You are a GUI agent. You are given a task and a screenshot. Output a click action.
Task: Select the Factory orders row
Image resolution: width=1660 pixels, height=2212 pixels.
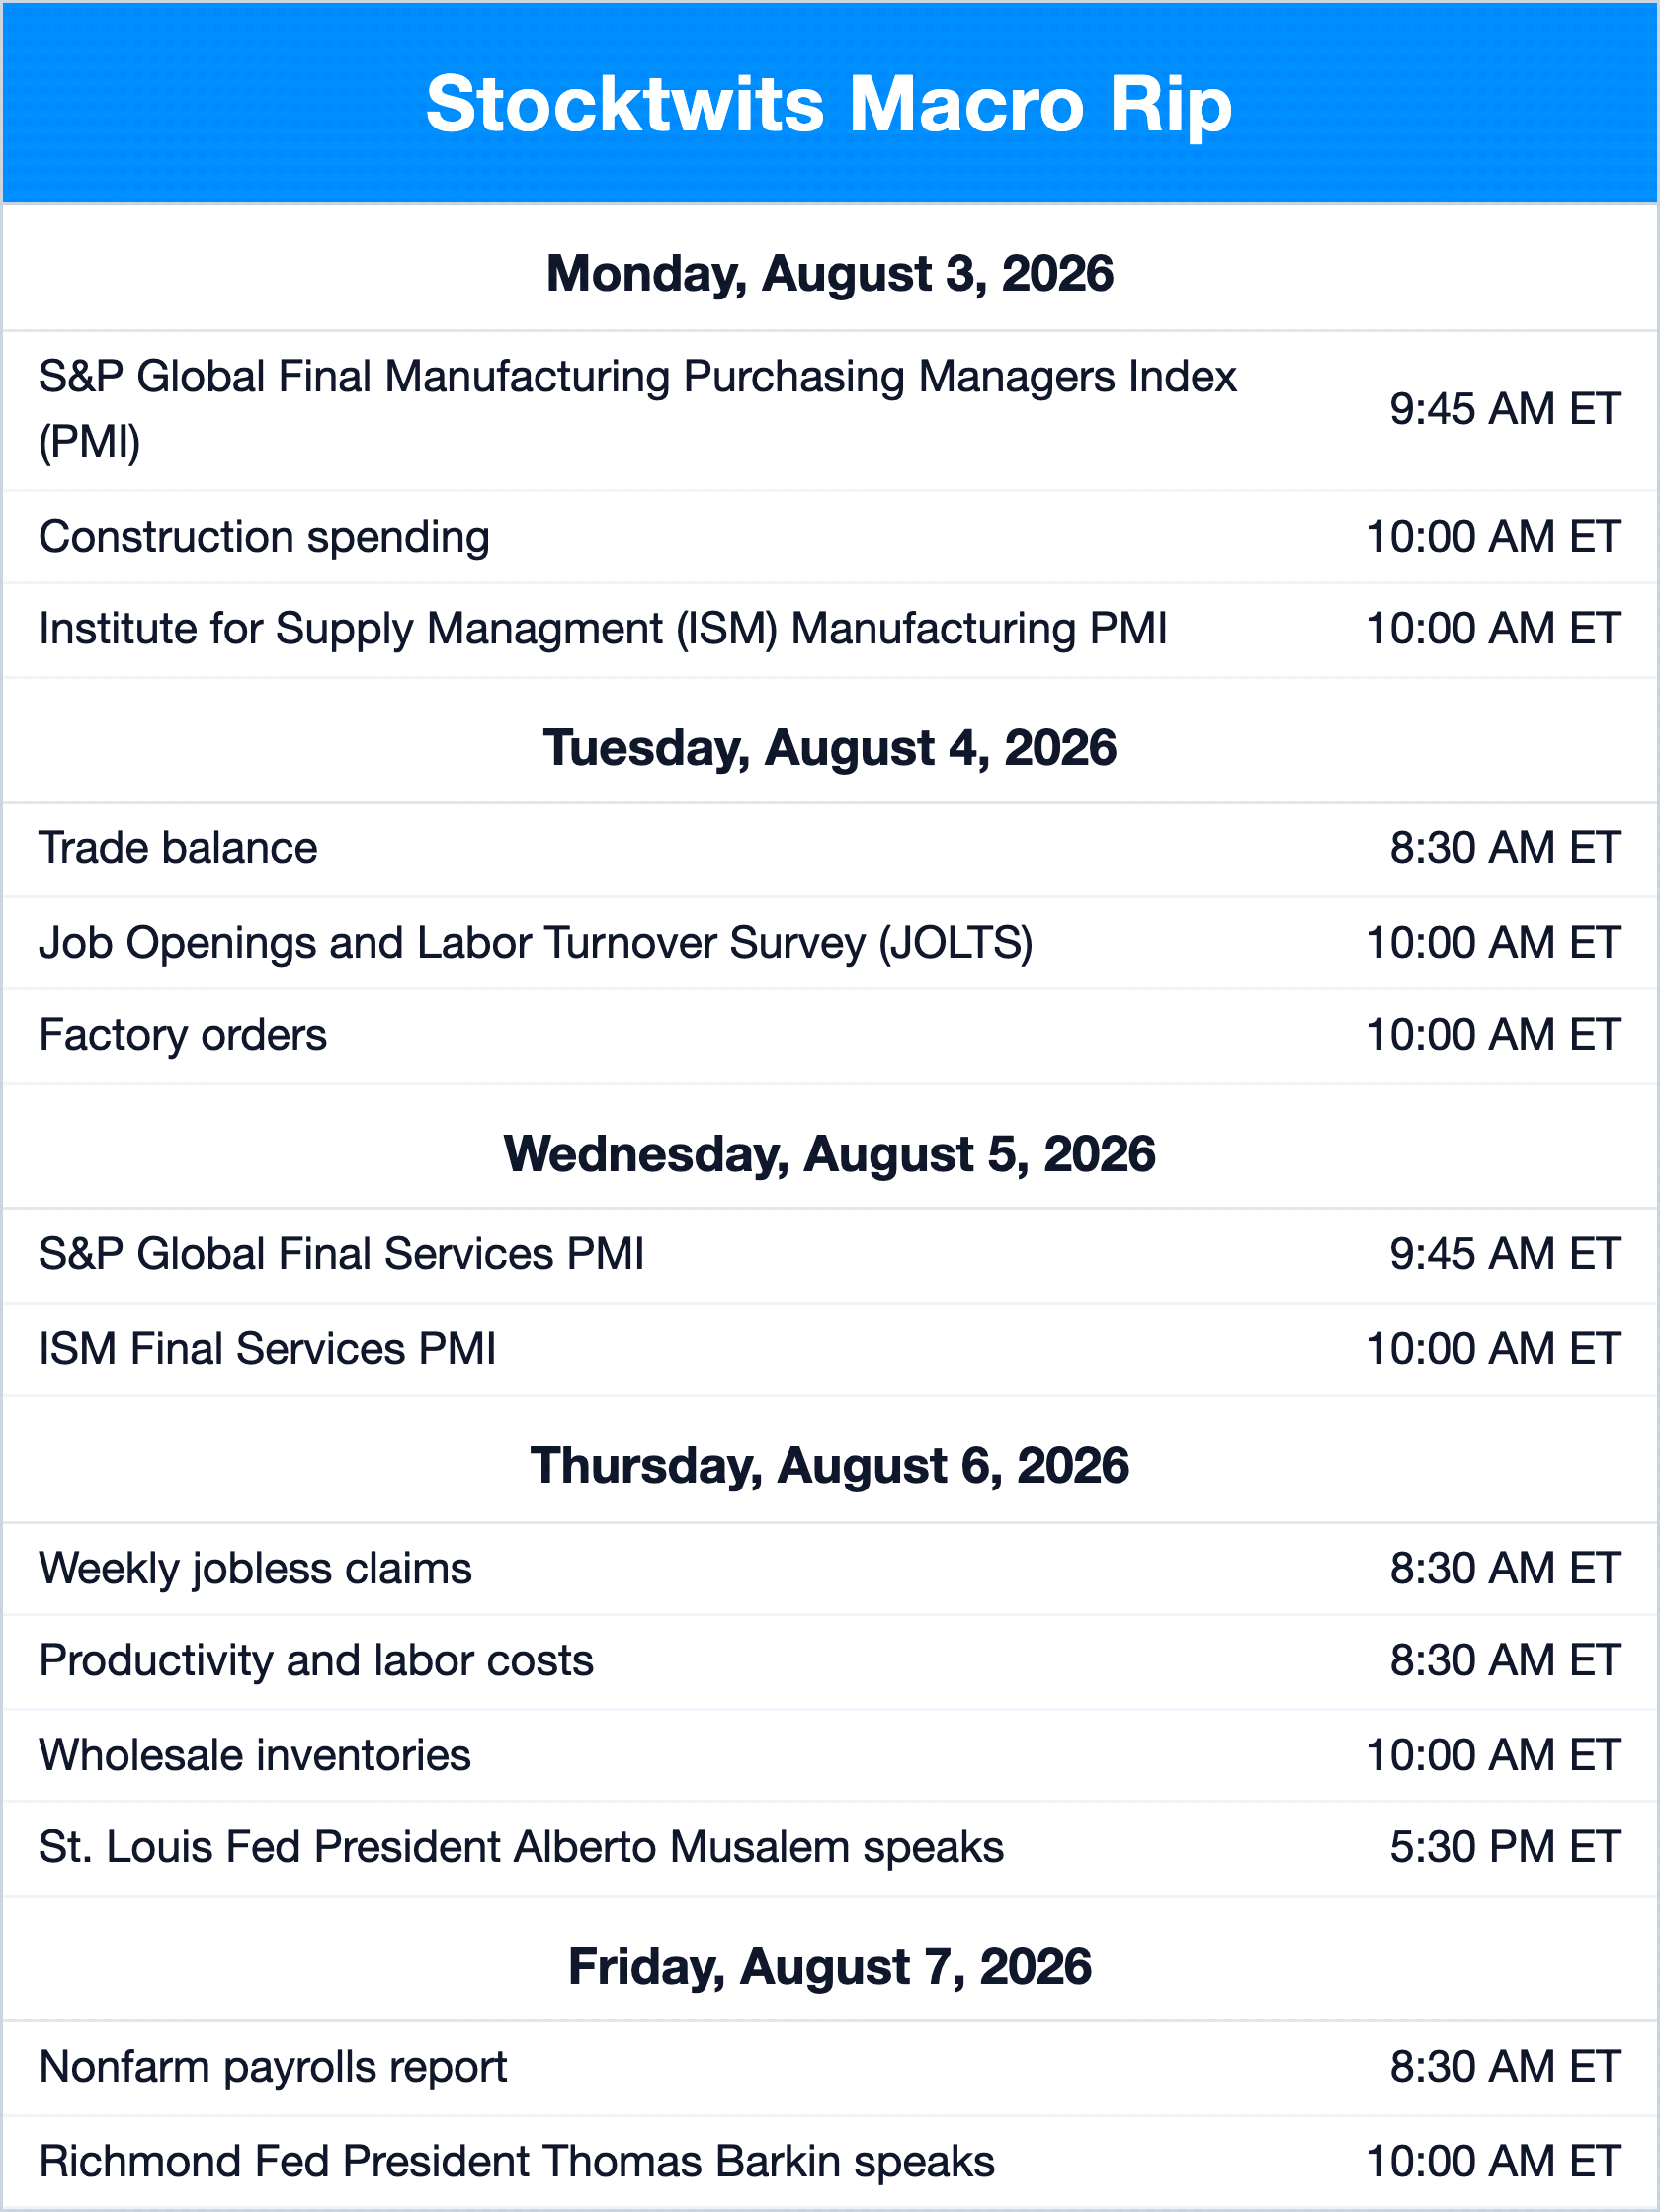830,1035
